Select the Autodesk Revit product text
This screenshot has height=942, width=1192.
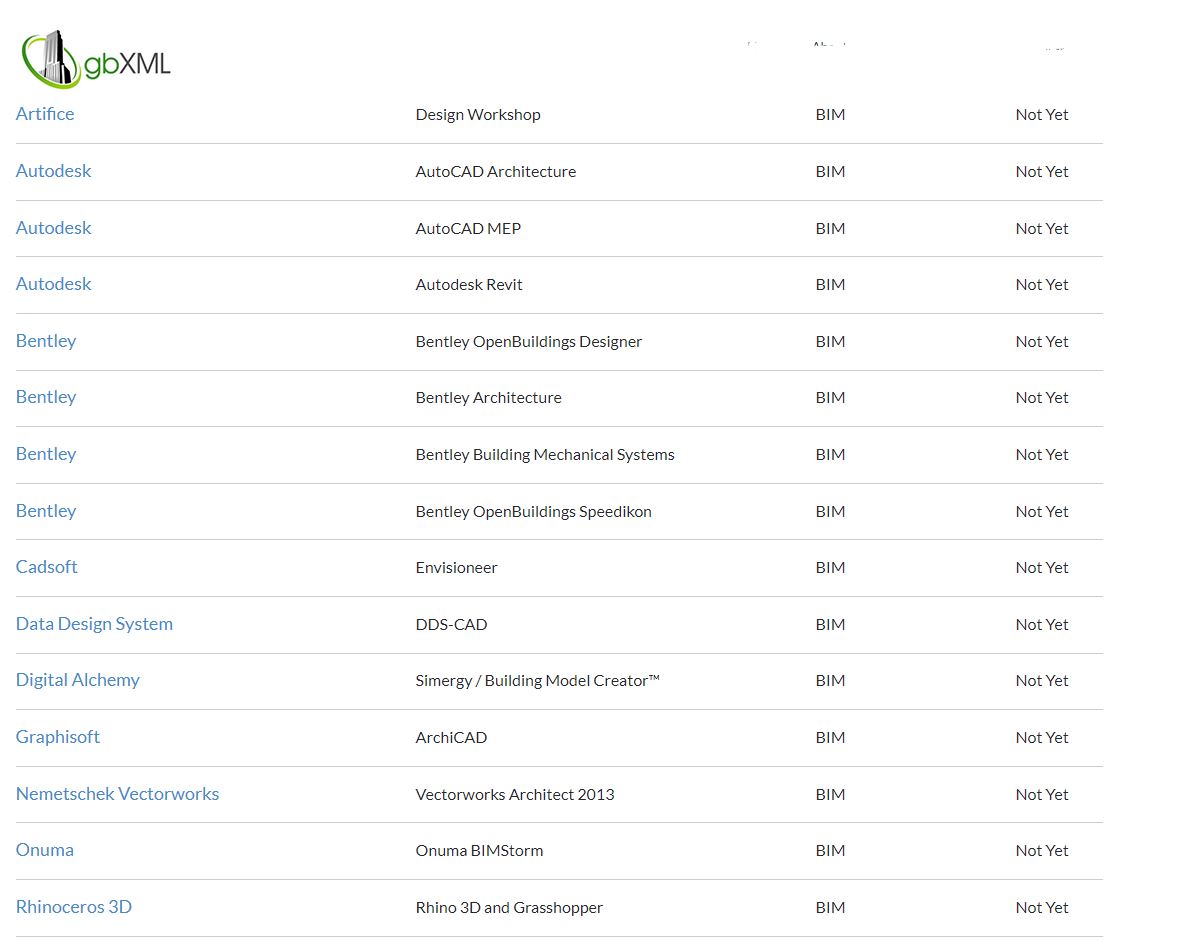[x=469, y=285]
